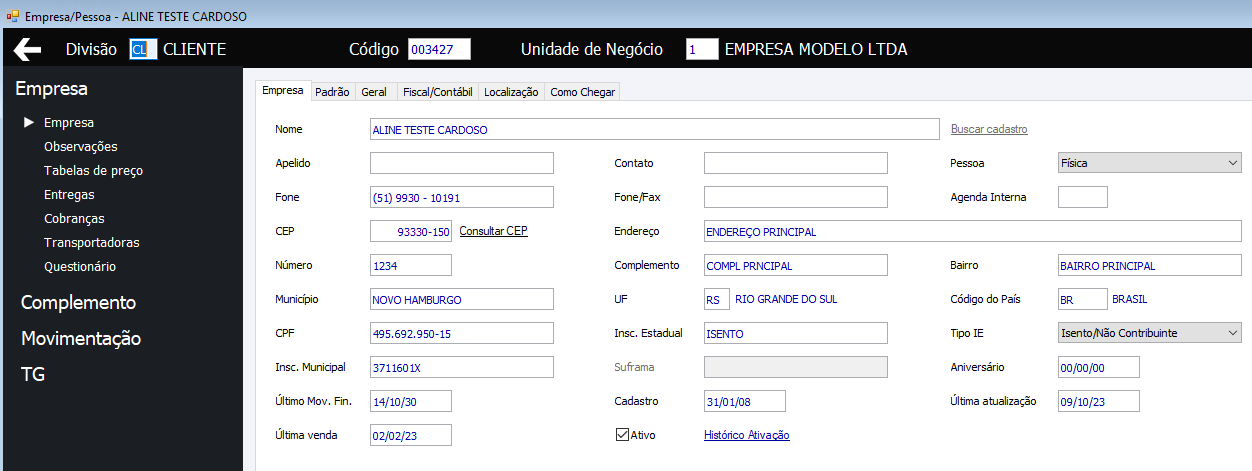Open Questionário in the sidebar

pos(80,267)
